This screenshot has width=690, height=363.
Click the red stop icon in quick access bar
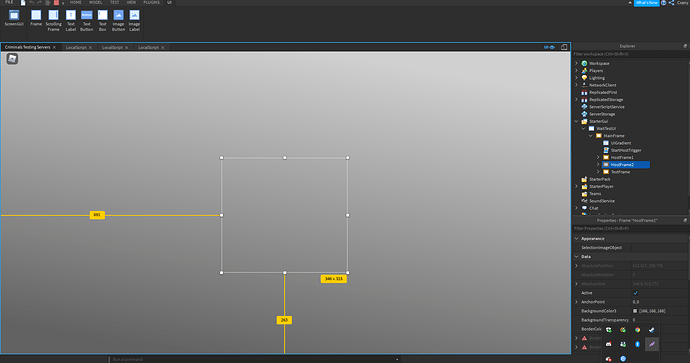click(56, 3)
